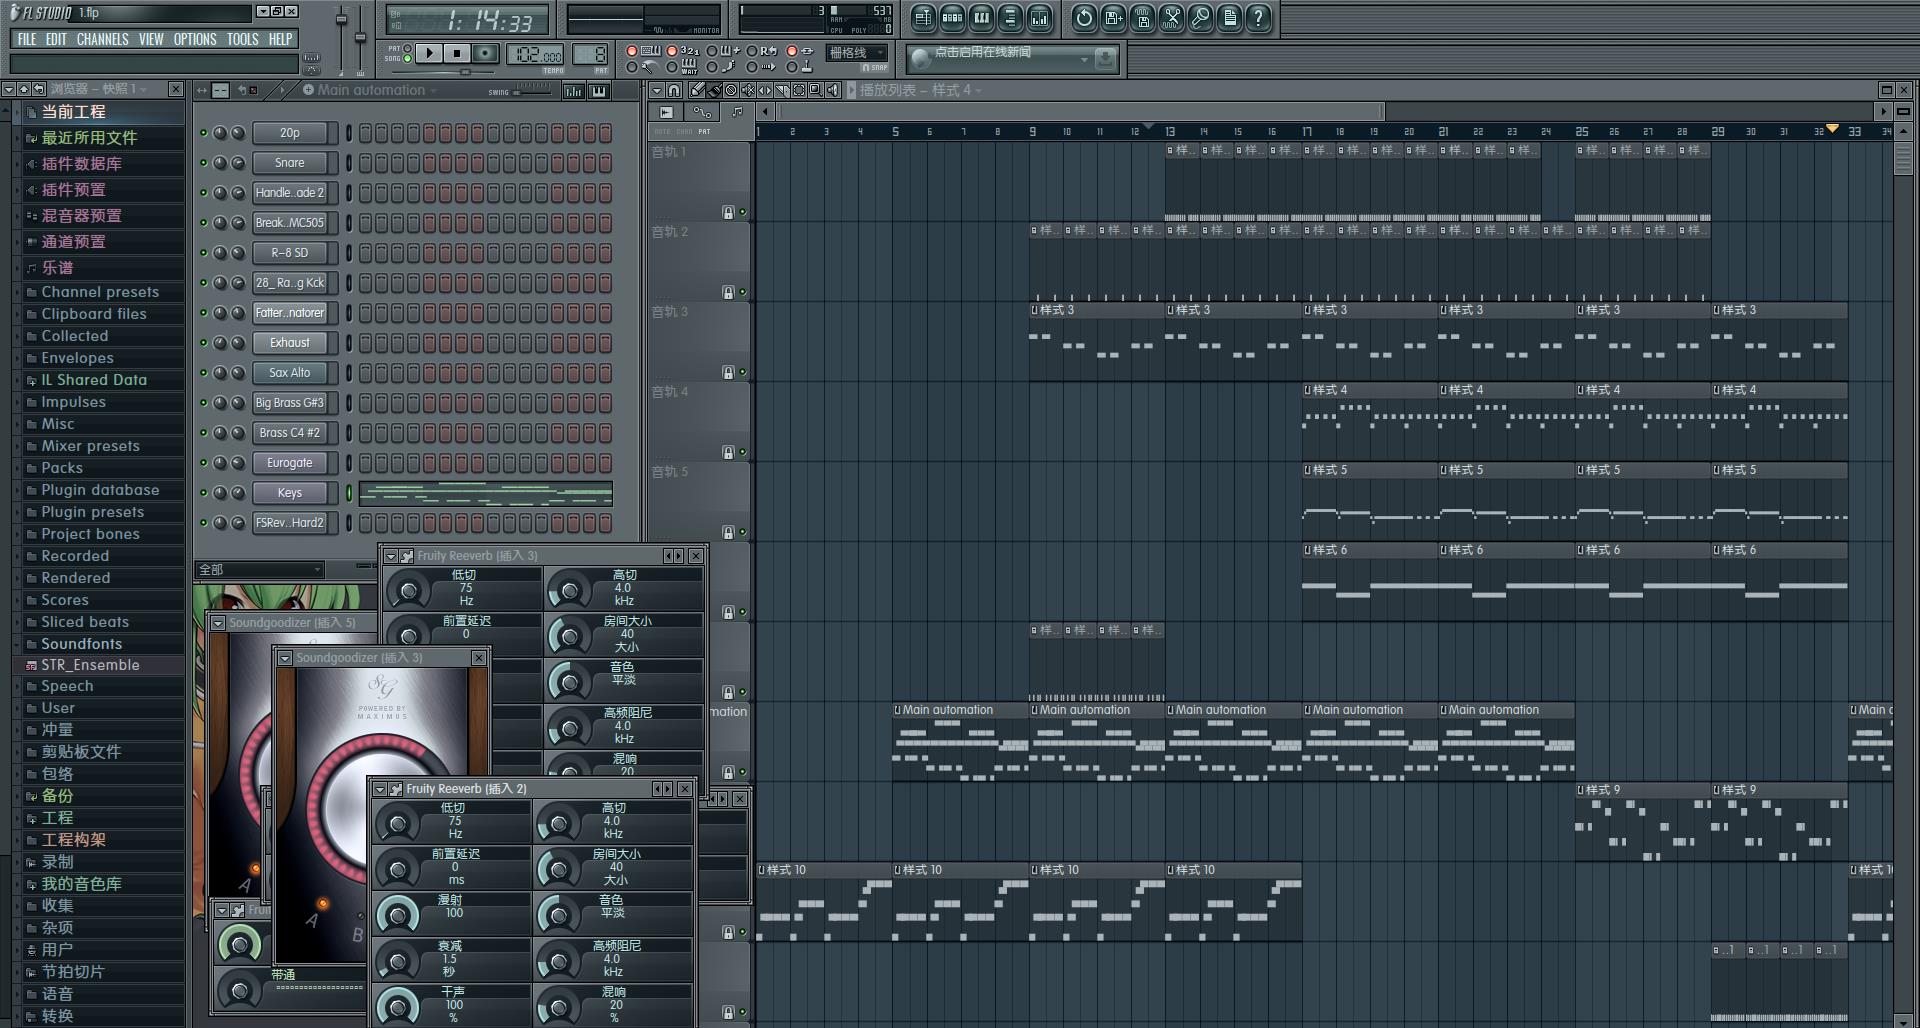Open the project info document icon
1920x1028 pixels.
[1230, 18]
